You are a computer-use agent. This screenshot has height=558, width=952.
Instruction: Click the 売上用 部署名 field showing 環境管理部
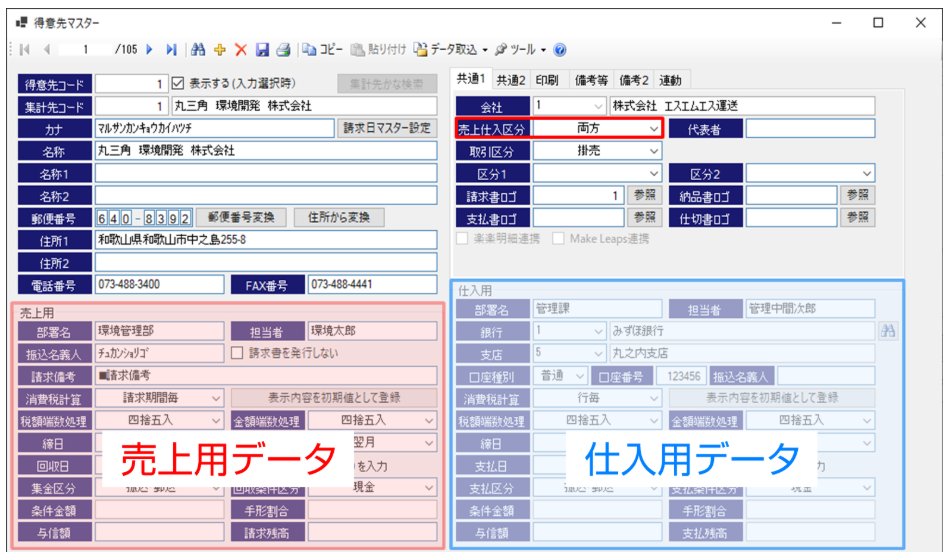point(160,331)
